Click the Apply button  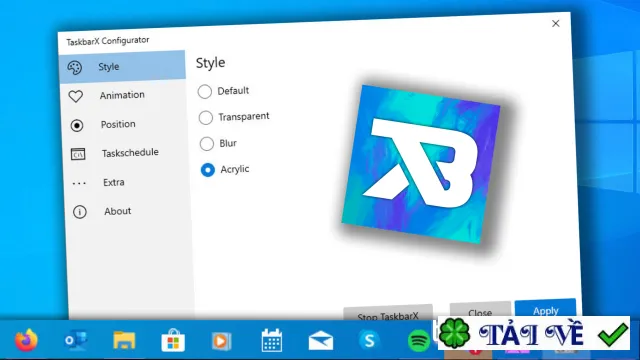(545, 309)
